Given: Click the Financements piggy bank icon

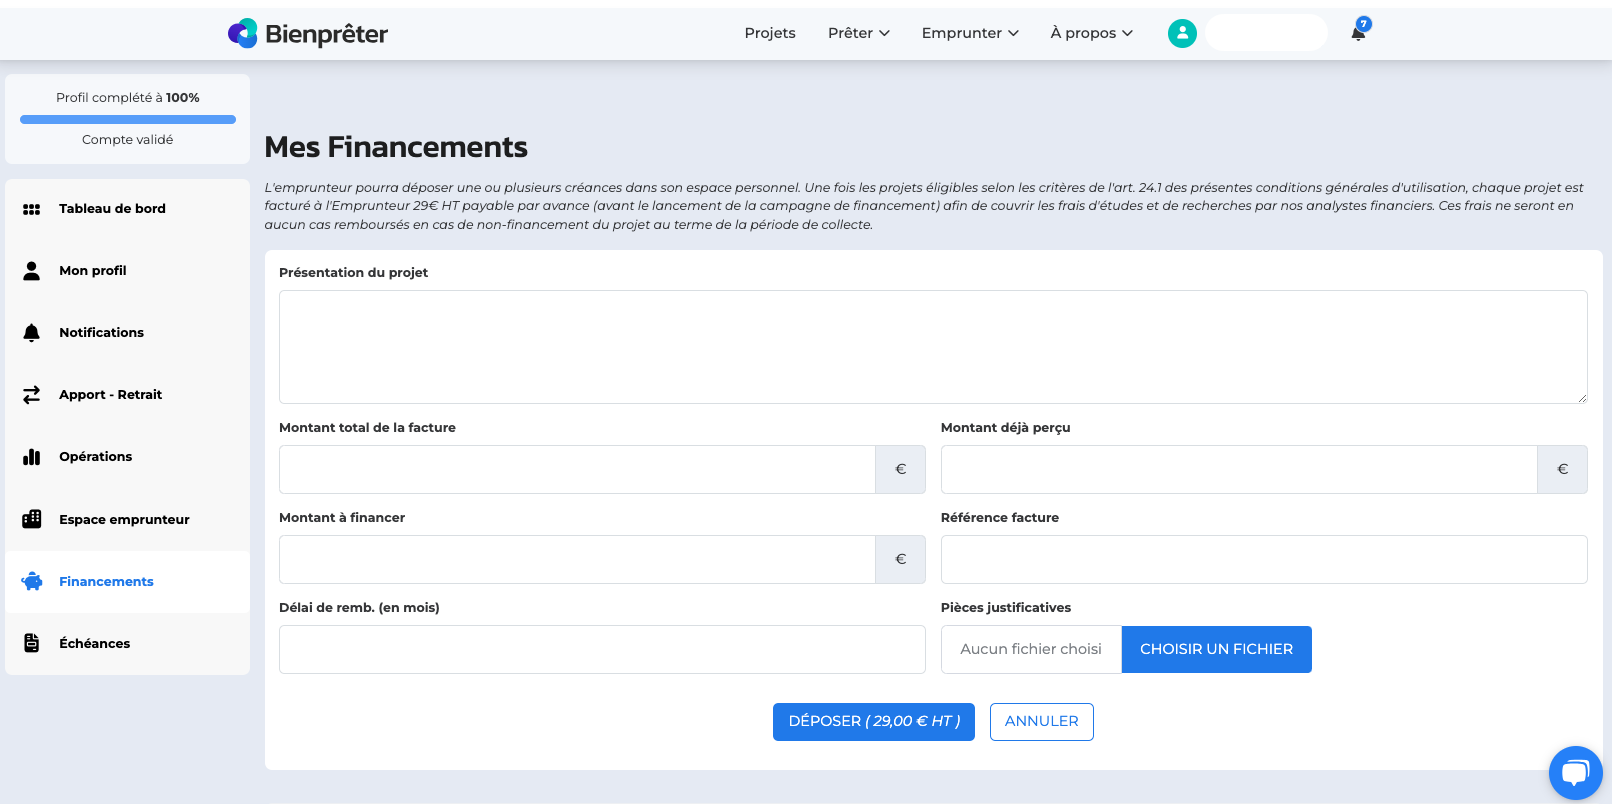Looking at the screenshot, I should pyautogui.click(x=32, y=582).
